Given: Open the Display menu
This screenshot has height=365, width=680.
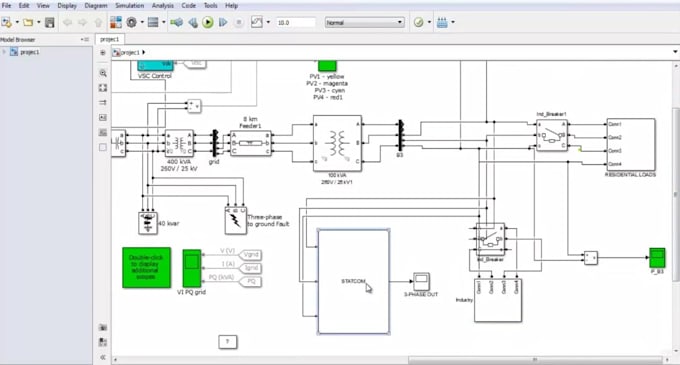Looking at the screenshot, I should [67, 6].
